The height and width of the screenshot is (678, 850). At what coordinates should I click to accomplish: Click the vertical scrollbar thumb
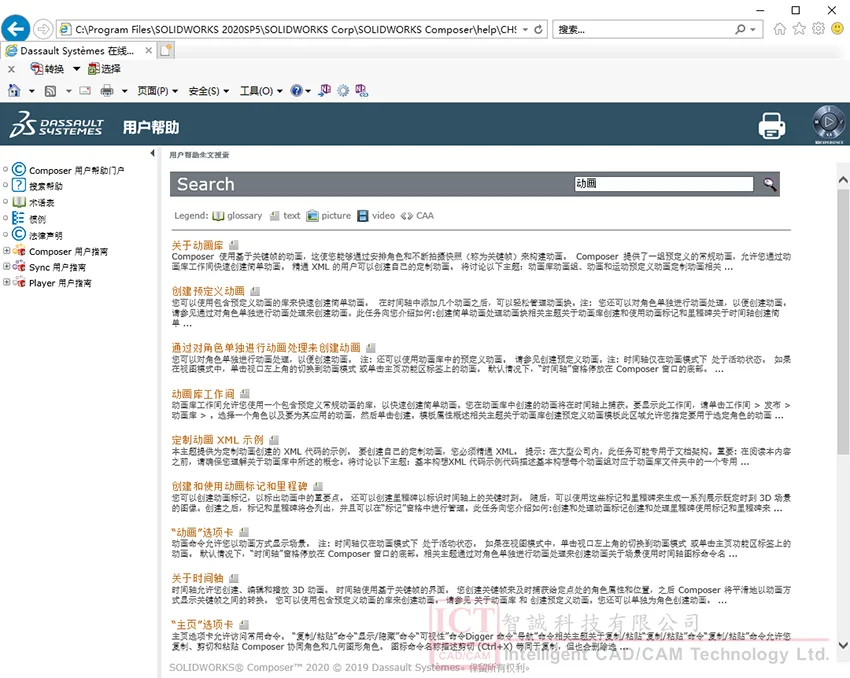tap(843, 321)
